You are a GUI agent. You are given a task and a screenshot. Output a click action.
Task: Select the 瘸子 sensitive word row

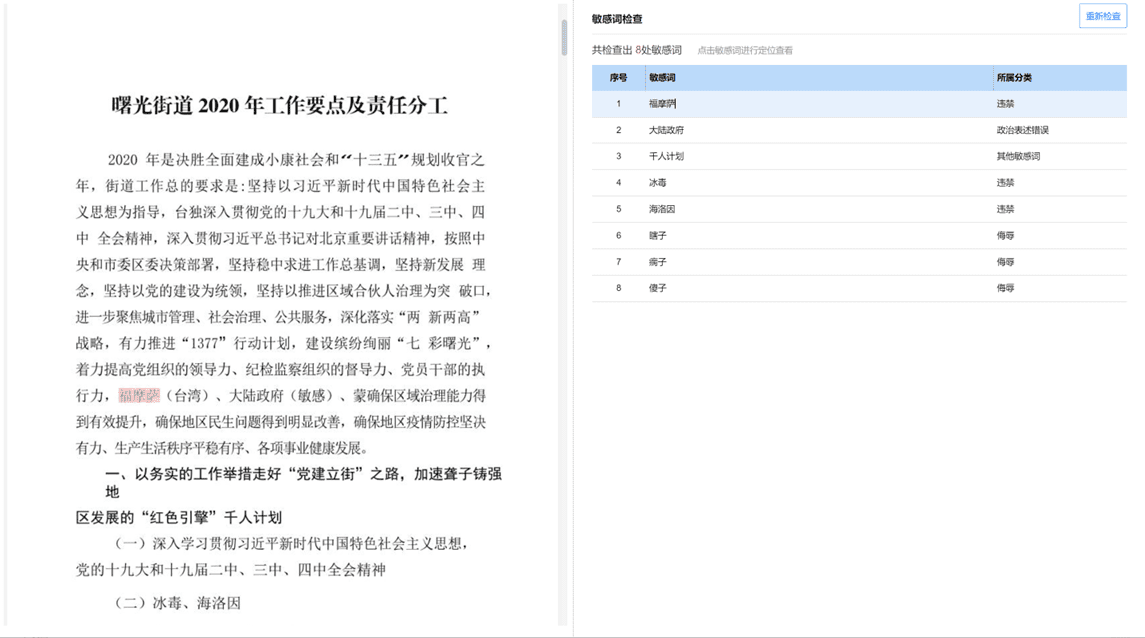[x=859, y=261]
